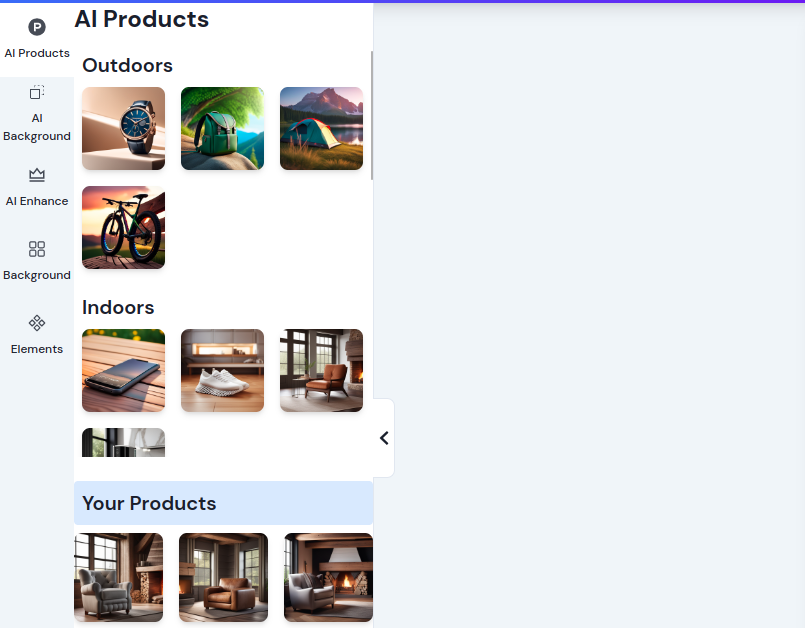Screen dimensions: 805x628
Task: Open the Elements diamond icon
Action: [x=37, y=323]
